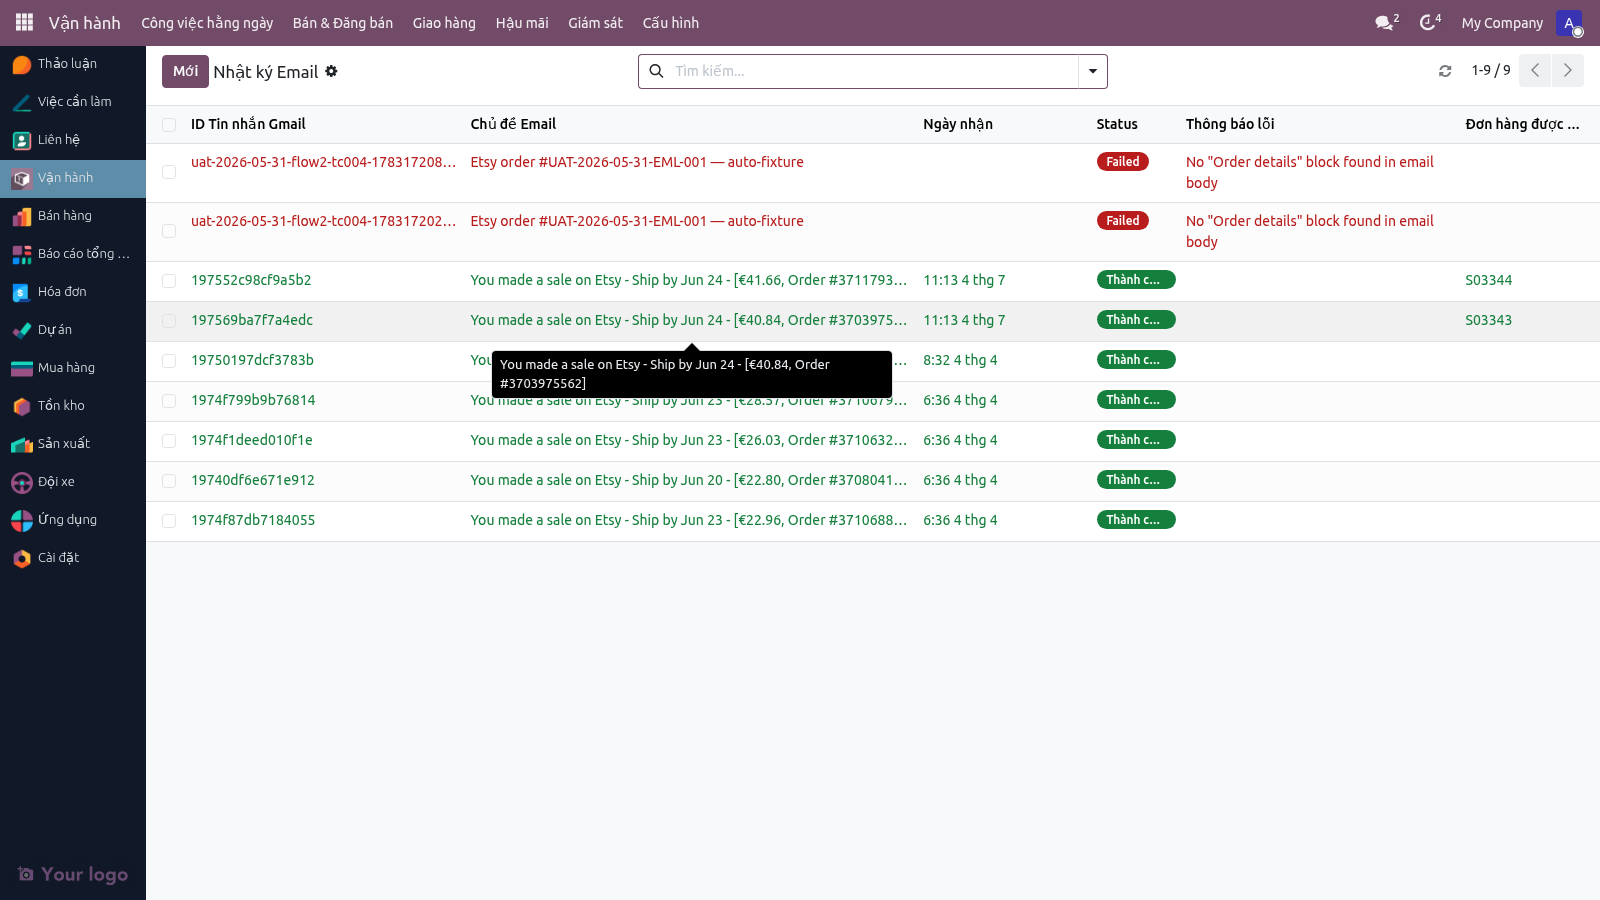Toggle the select-all header checkbox
This screenshot has width=1600, height=900.
click(x=169, y=125)
